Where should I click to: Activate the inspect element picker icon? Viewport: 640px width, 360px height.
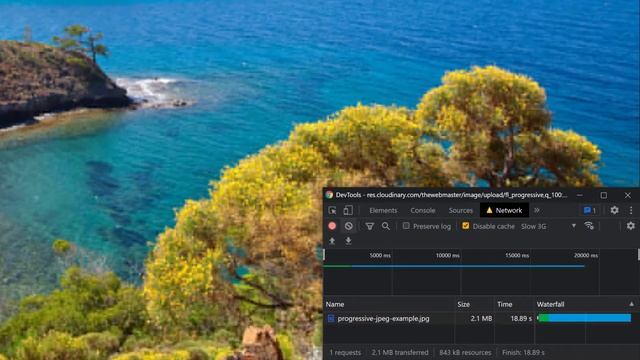(x=332, y=210)
